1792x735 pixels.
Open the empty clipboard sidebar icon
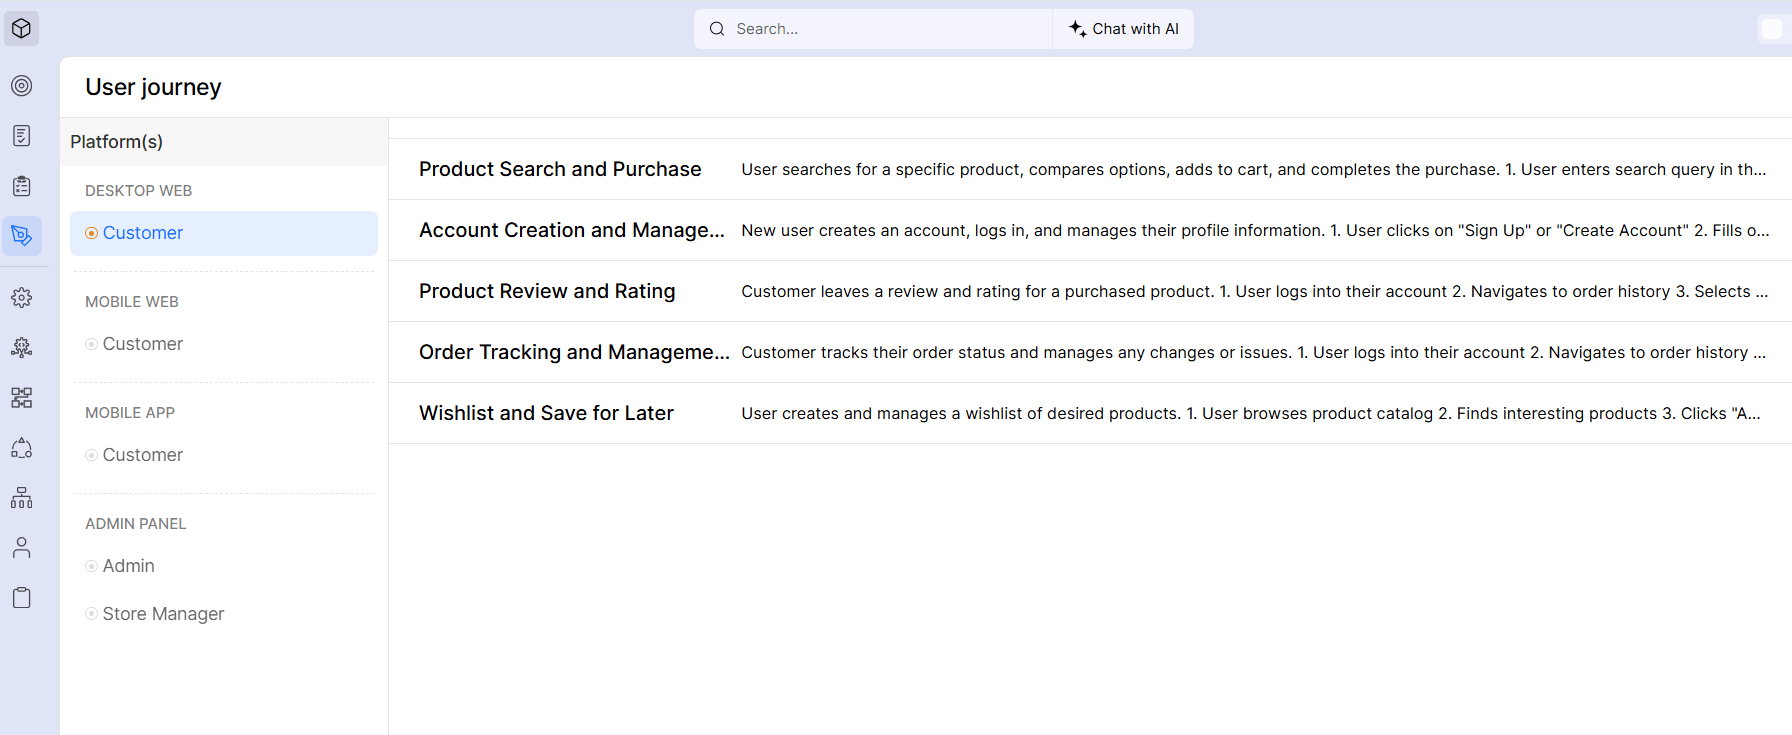tap(21, 598)
